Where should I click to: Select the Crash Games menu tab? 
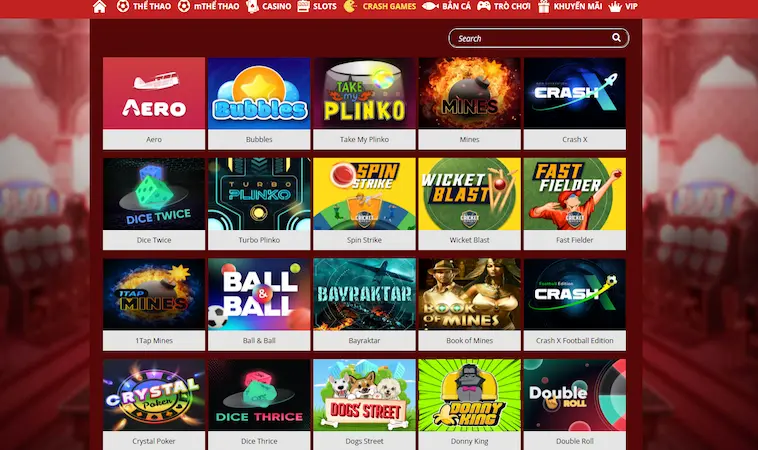click(387, 6)
